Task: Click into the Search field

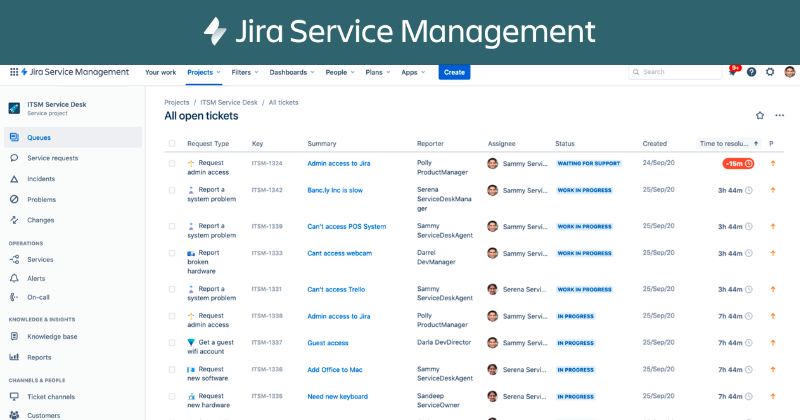Action: pos(675,72)
